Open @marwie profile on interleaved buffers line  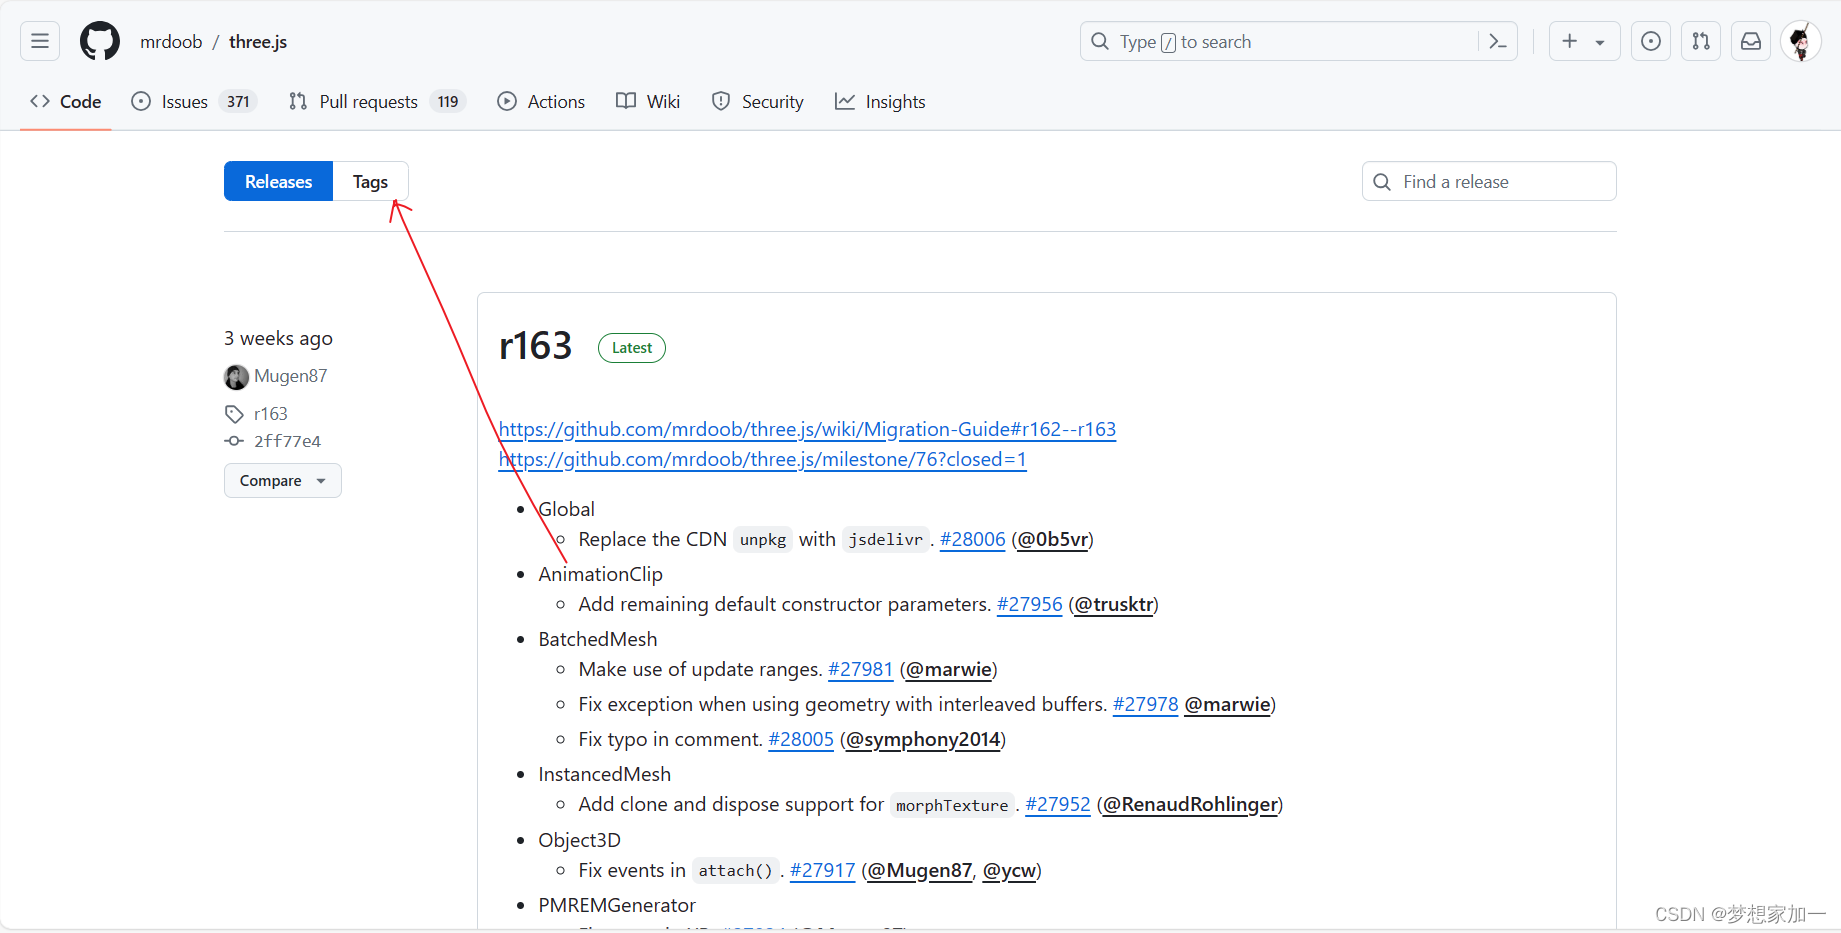1227,704
